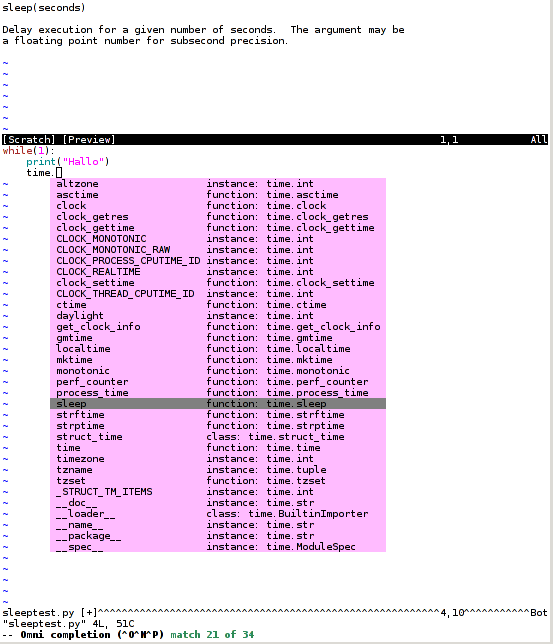Select the __doc__ entry
The height and width of the screenshot is (644, 553).
[x=218, y=503]
